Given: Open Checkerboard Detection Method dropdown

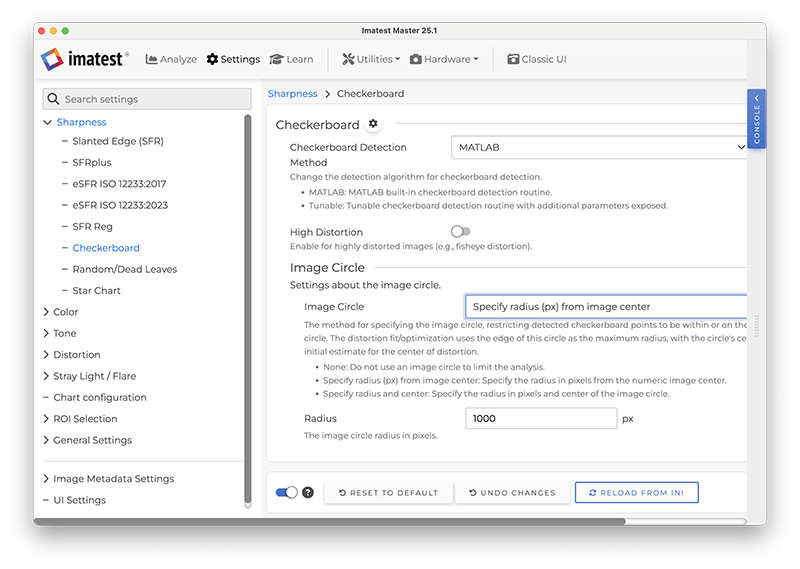Looking at the screenshot, I should click(x=599, y=147).
